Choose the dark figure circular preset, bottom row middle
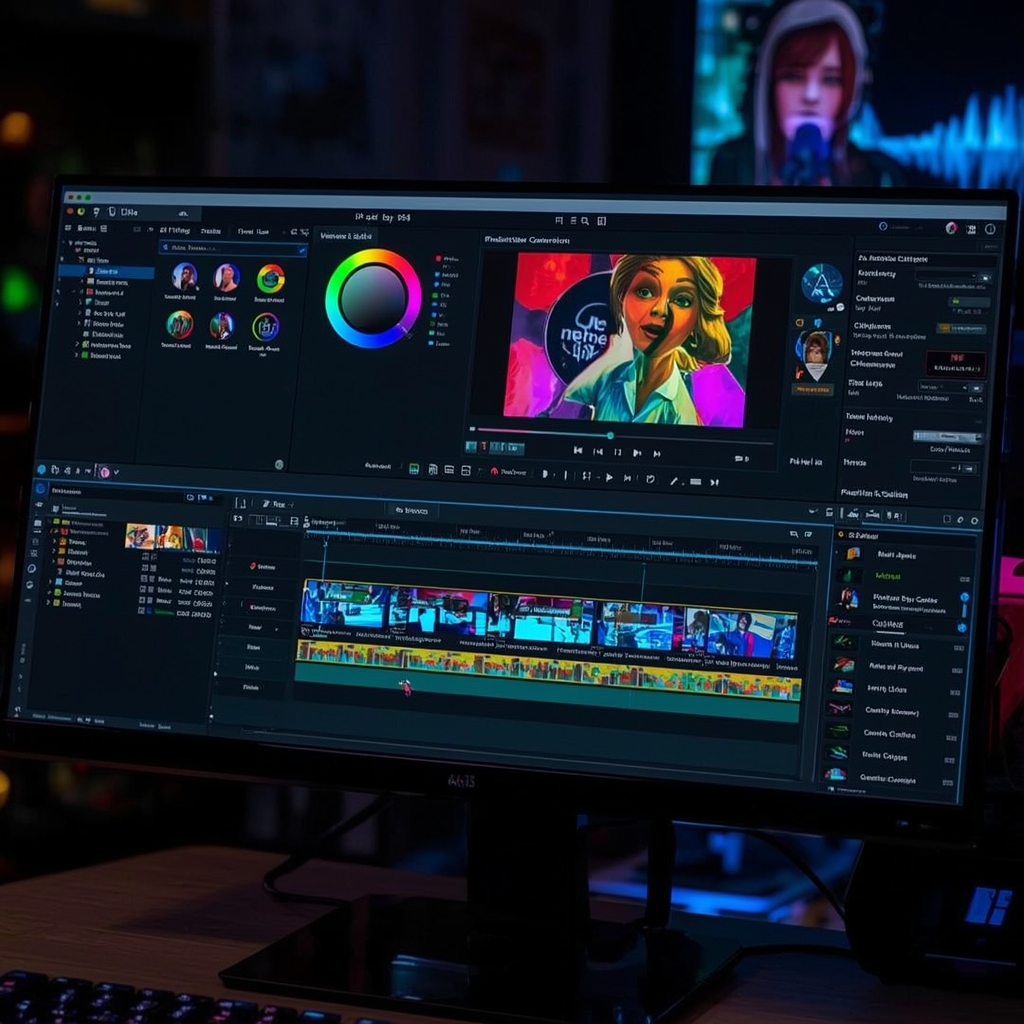 click(221, 326)
